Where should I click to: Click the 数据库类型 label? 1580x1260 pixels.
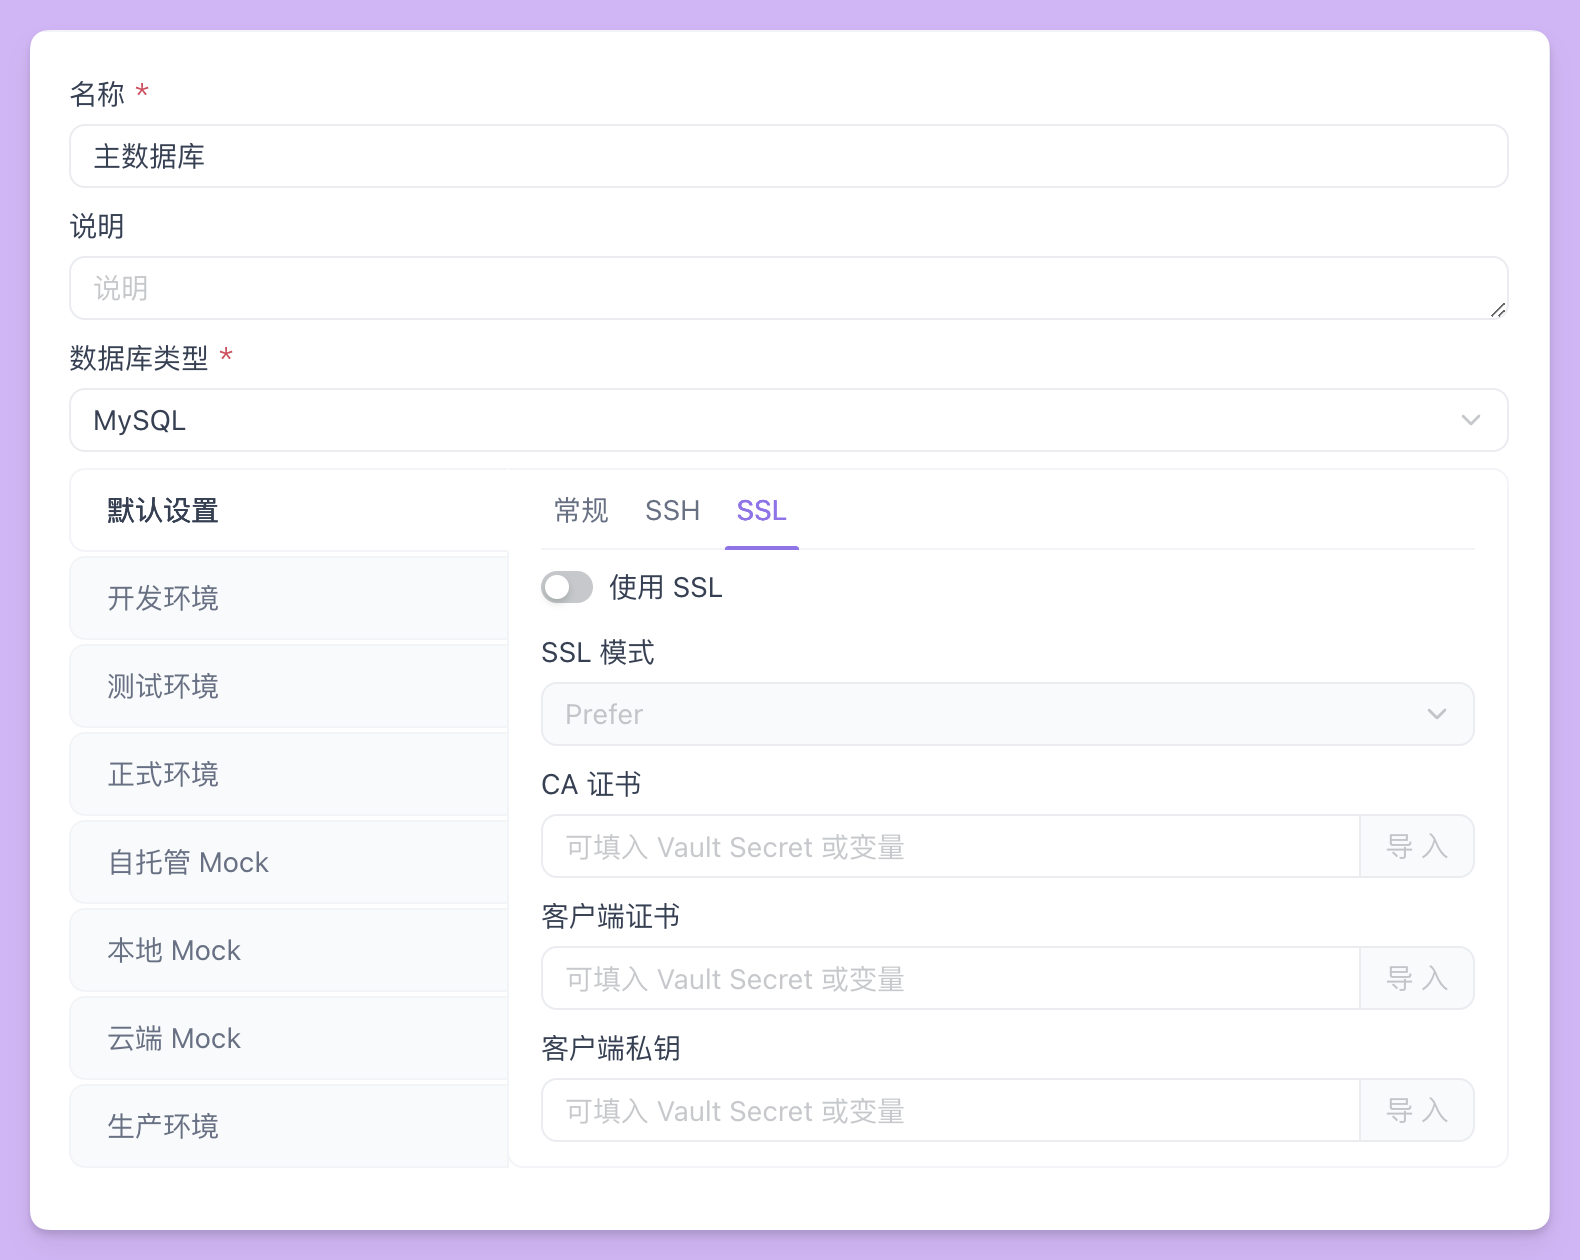(139, 358)
